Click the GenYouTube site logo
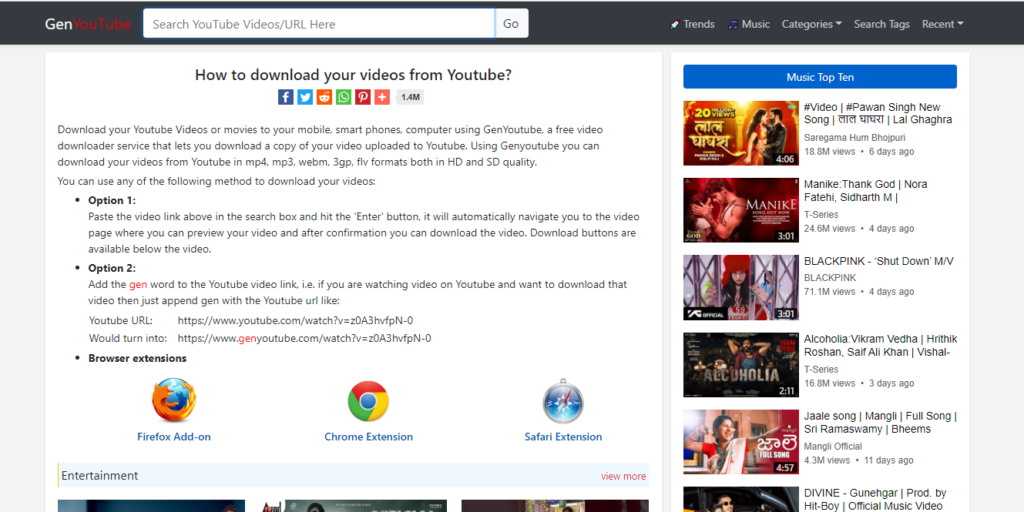Screen dimensions: 1024x512 pyautogui.click(x=88, y=24)
